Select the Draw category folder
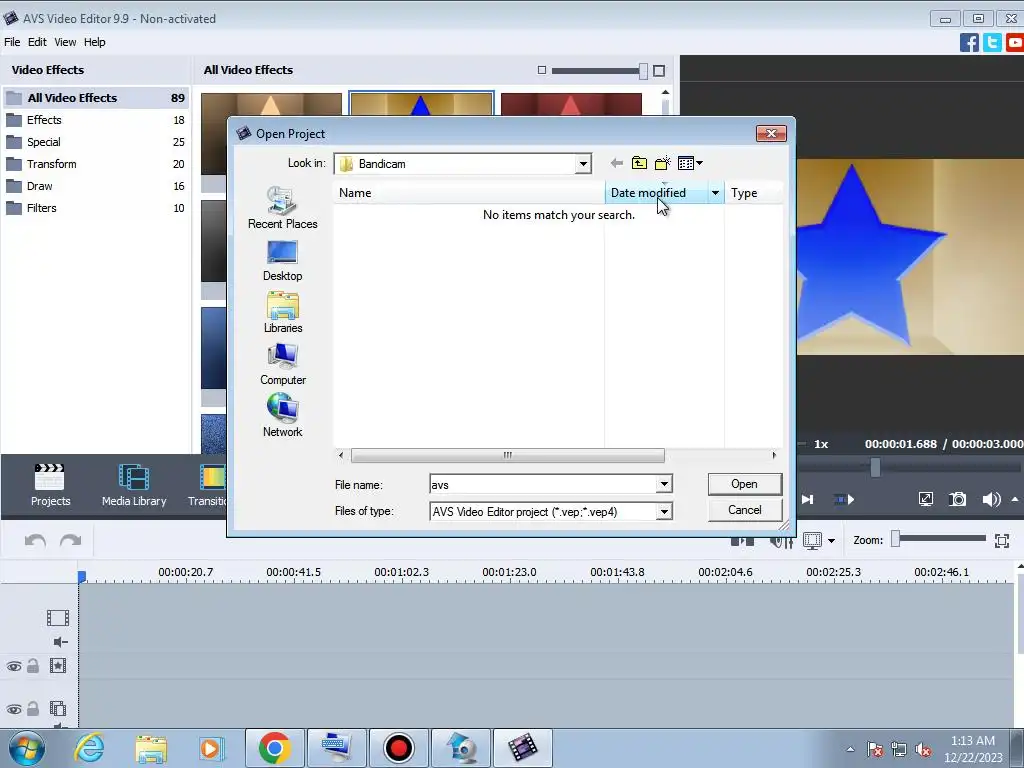Screen dimensions: 1024x768 95,186
